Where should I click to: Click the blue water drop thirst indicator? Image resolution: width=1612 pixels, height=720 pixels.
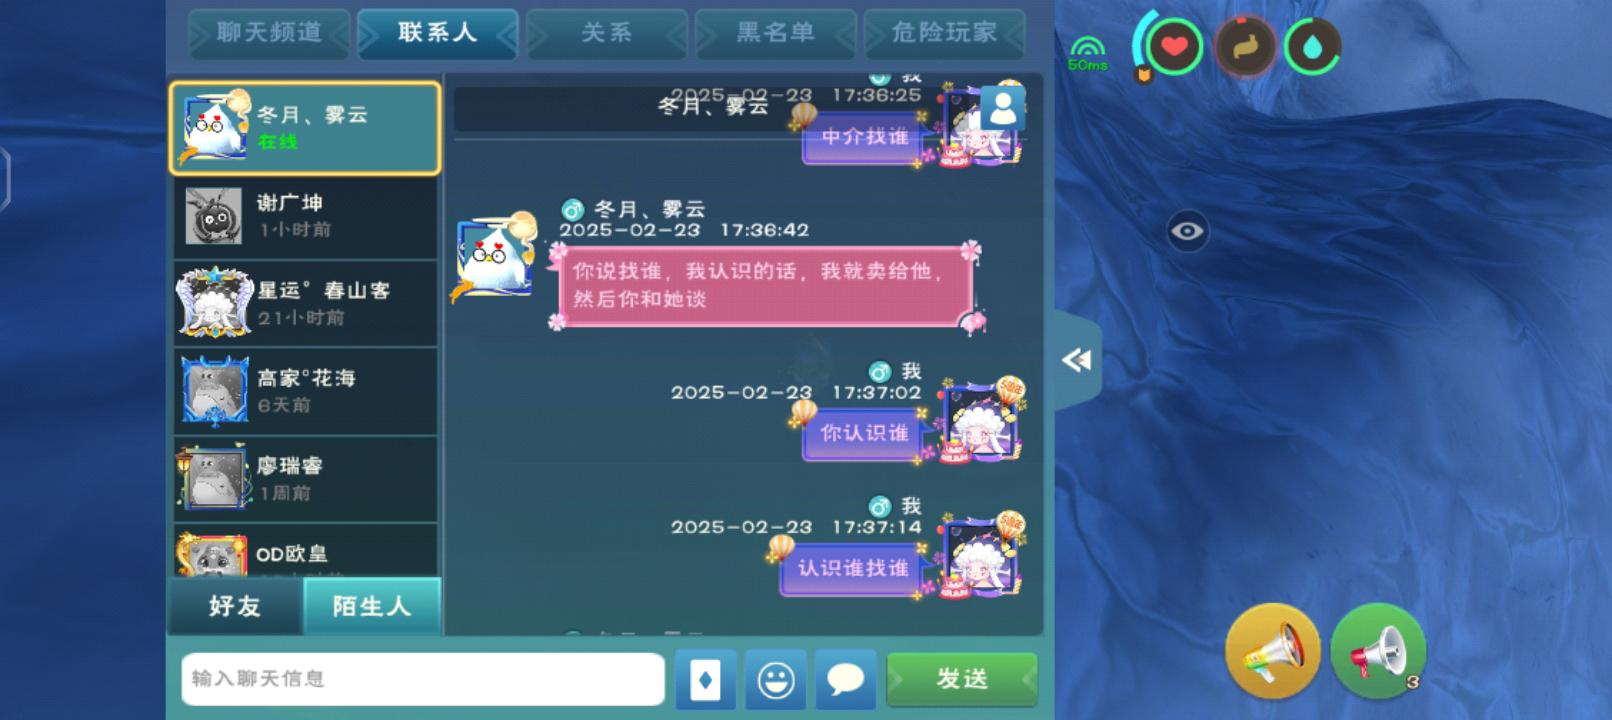pos(1312,46)
